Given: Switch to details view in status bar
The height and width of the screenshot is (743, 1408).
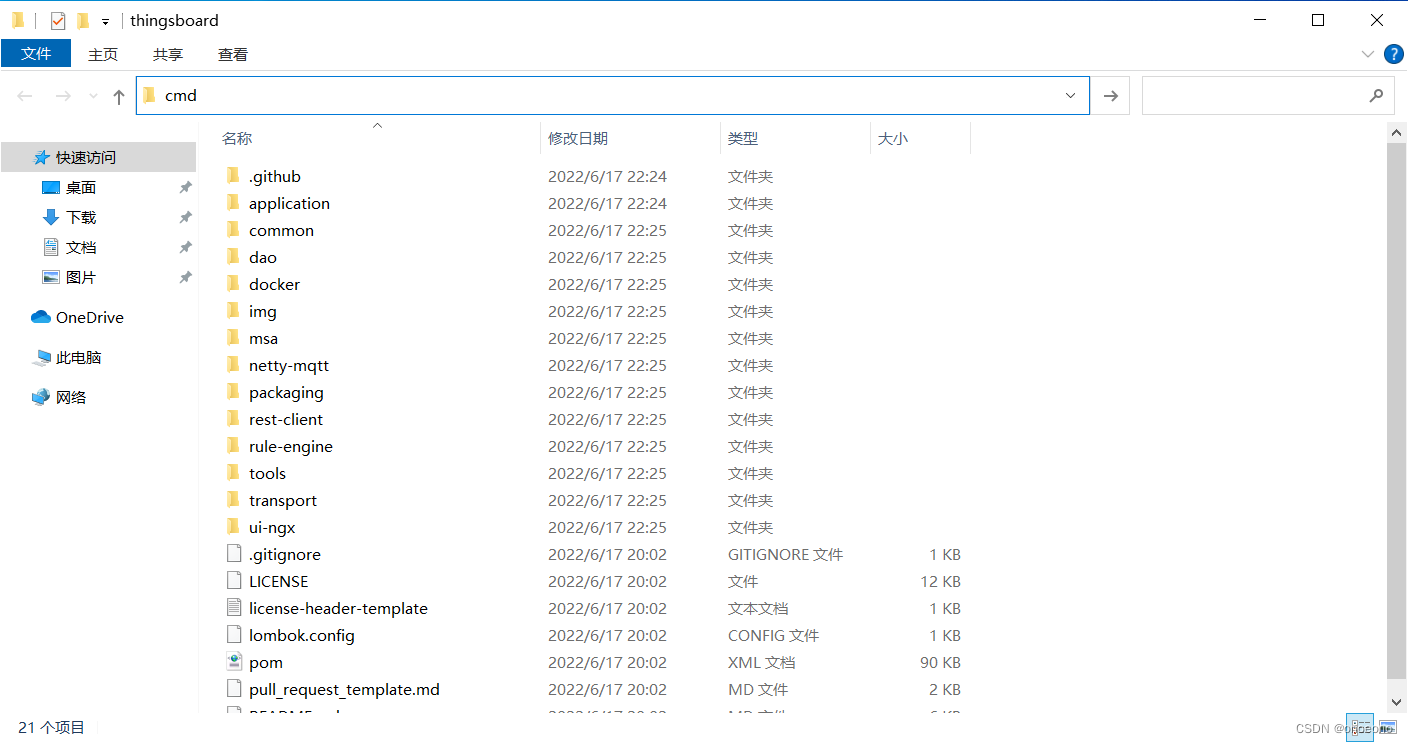Looking at the screenshot, I should click(1360, 727).
